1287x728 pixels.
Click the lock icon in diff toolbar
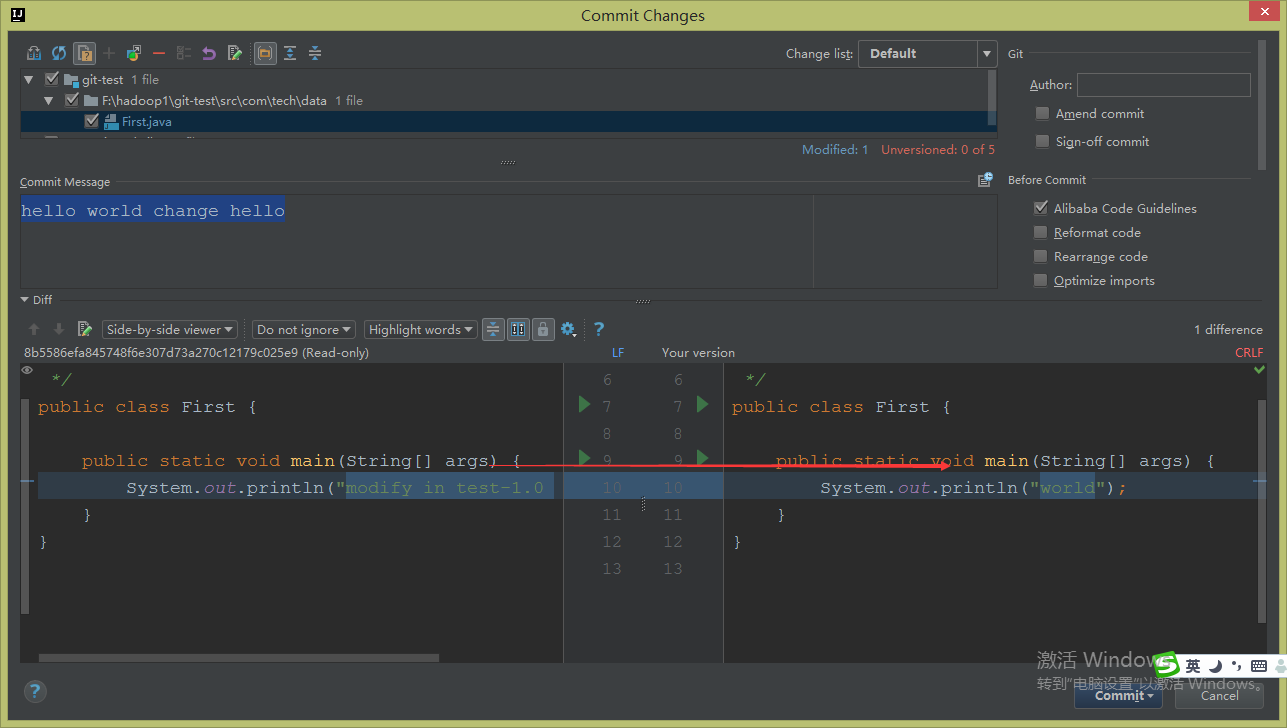point(543,329)
